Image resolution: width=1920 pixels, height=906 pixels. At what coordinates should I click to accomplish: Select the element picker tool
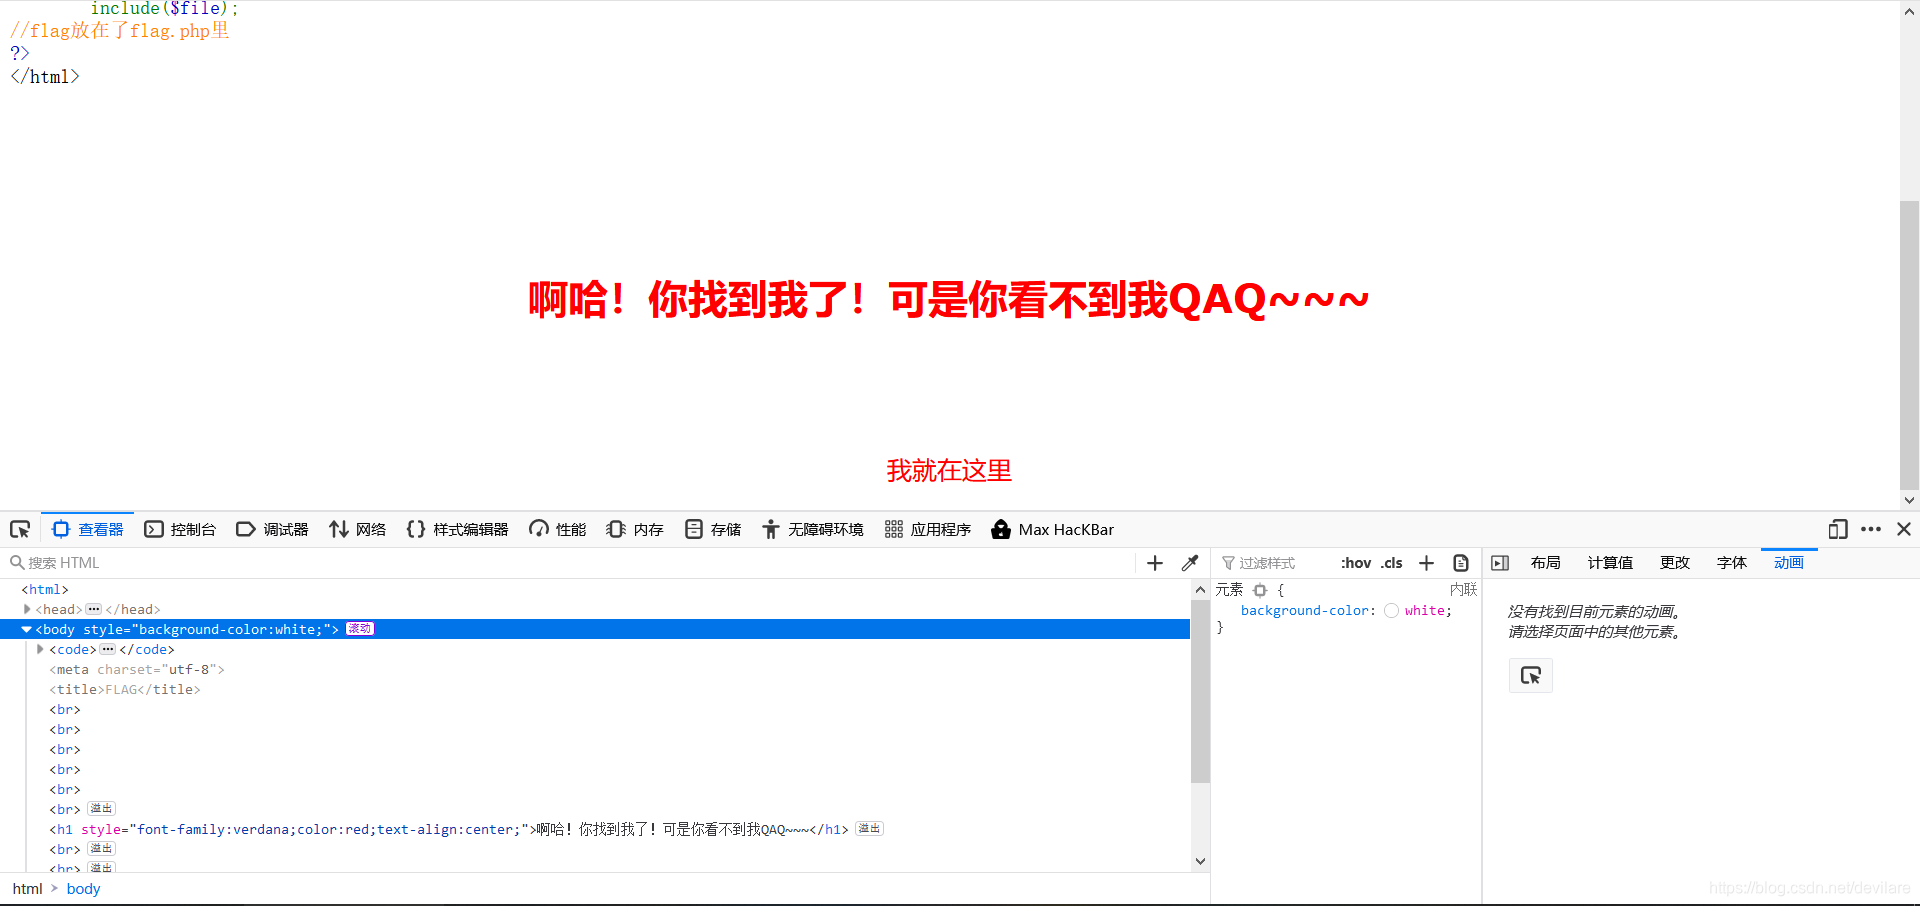[x=19, y=529]
